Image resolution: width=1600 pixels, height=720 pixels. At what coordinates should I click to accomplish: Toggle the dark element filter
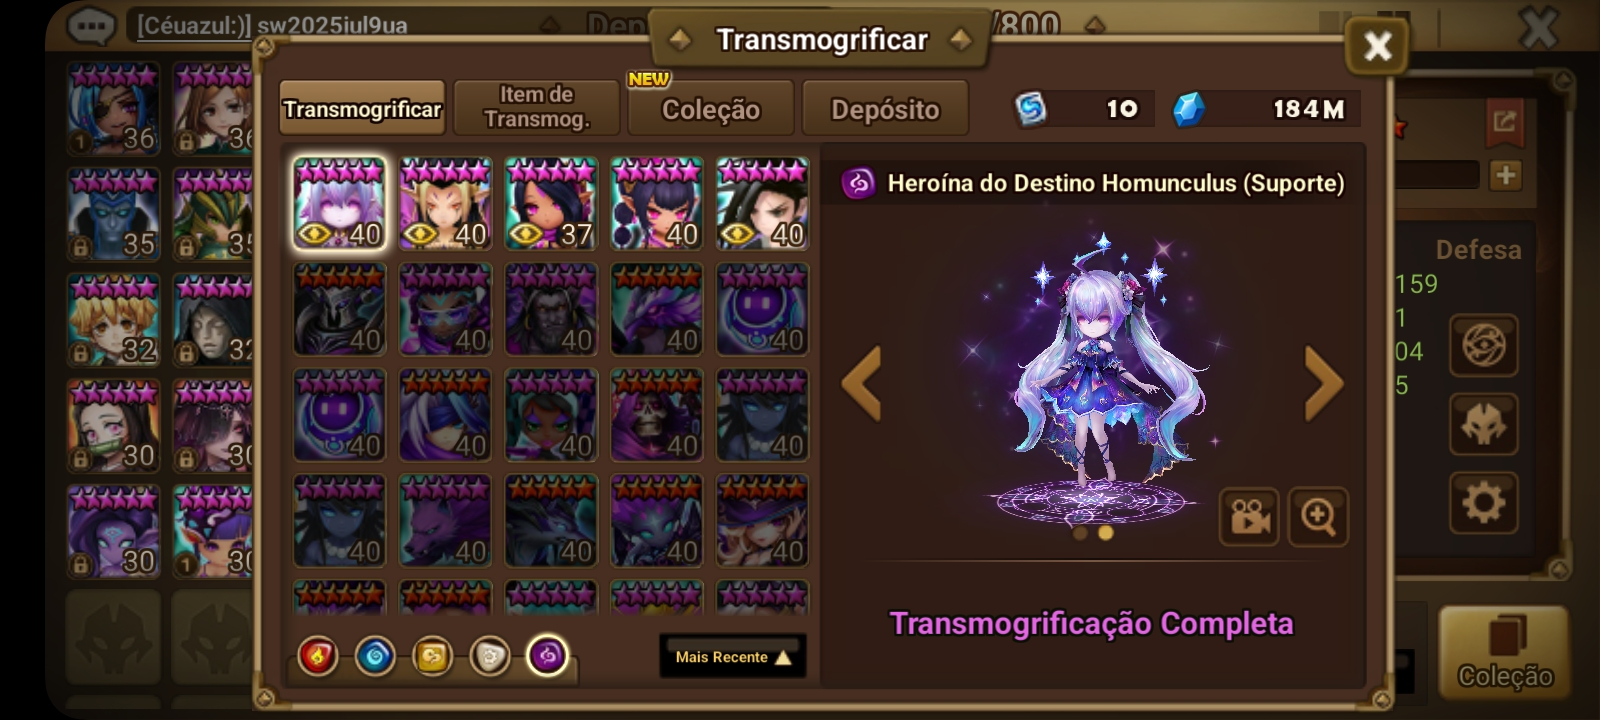click(547, 657)
